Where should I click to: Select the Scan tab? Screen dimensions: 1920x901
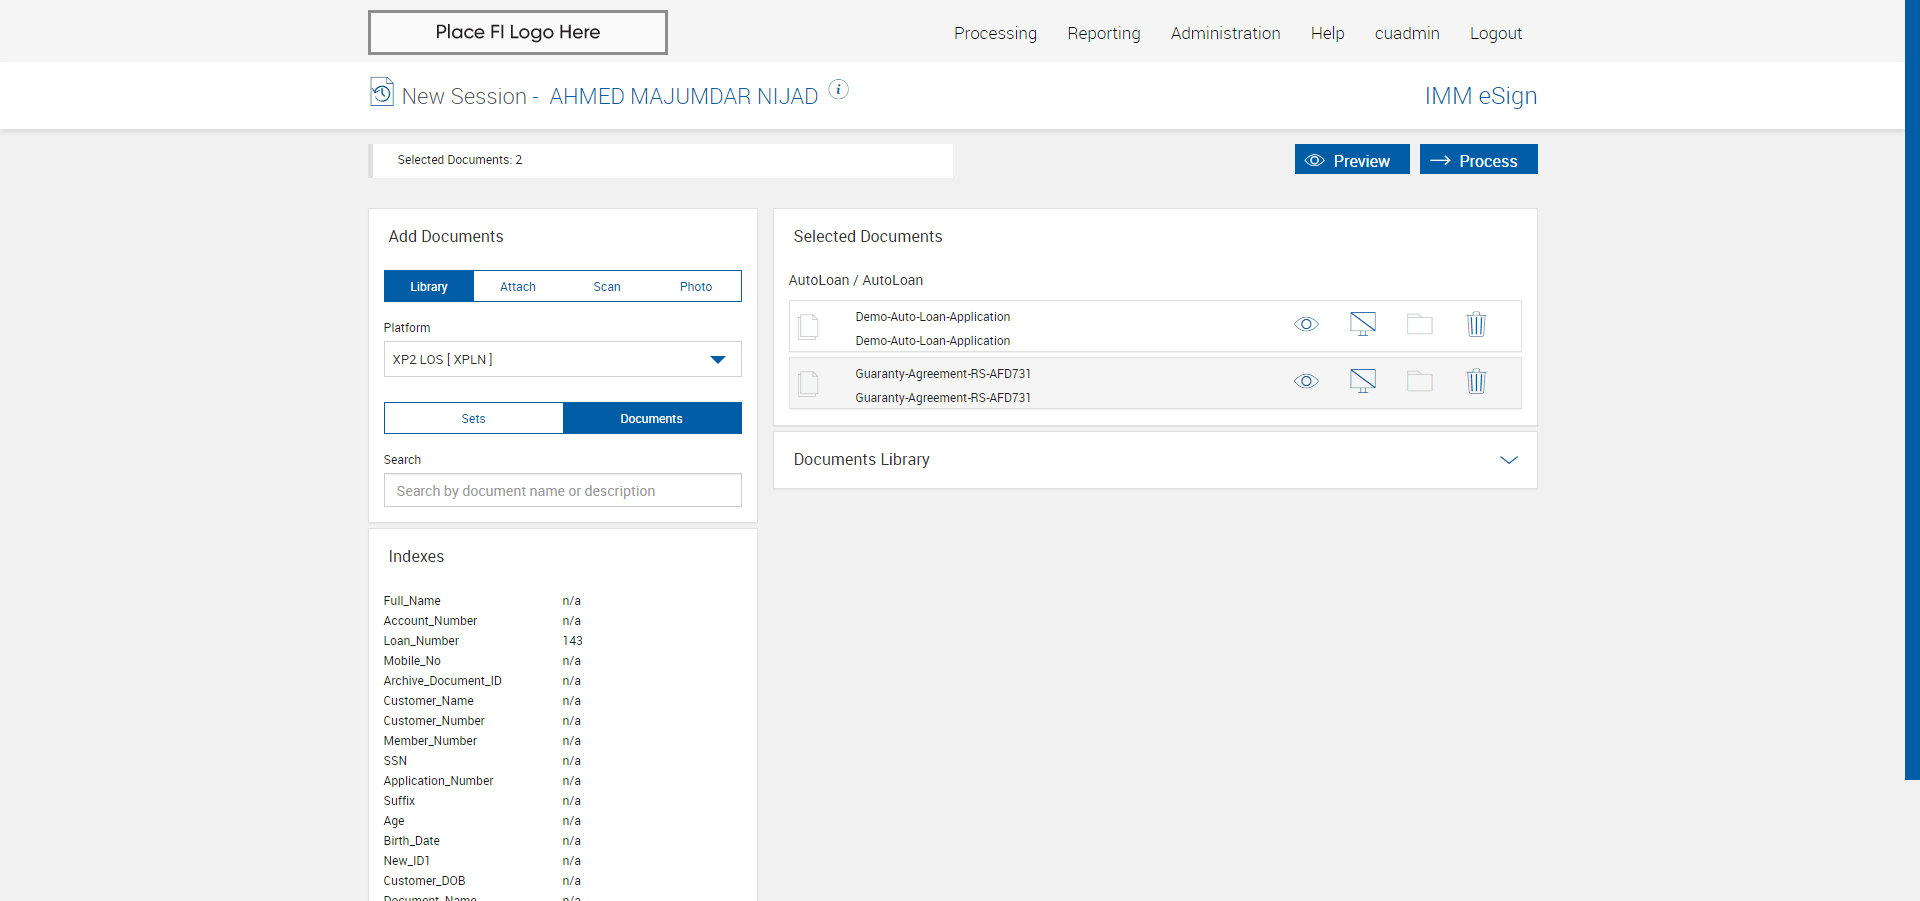(x=606, y=287)
